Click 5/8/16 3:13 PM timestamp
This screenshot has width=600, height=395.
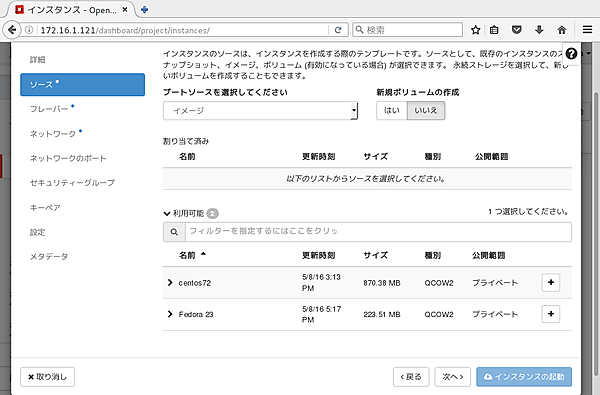pyautogui.click(x=321, y=282)
